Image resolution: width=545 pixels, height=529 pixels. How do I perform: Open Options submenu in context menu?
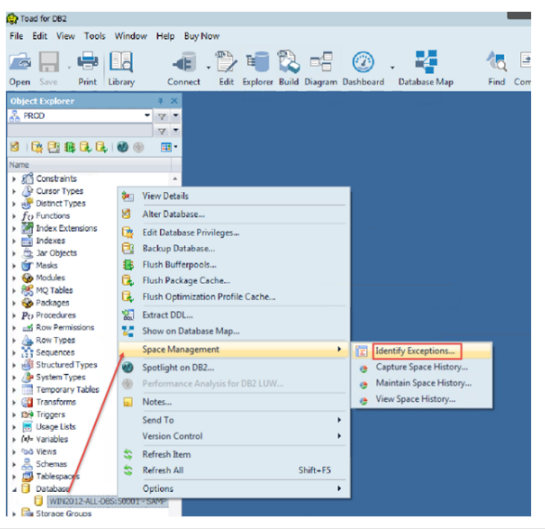[234, 489]
